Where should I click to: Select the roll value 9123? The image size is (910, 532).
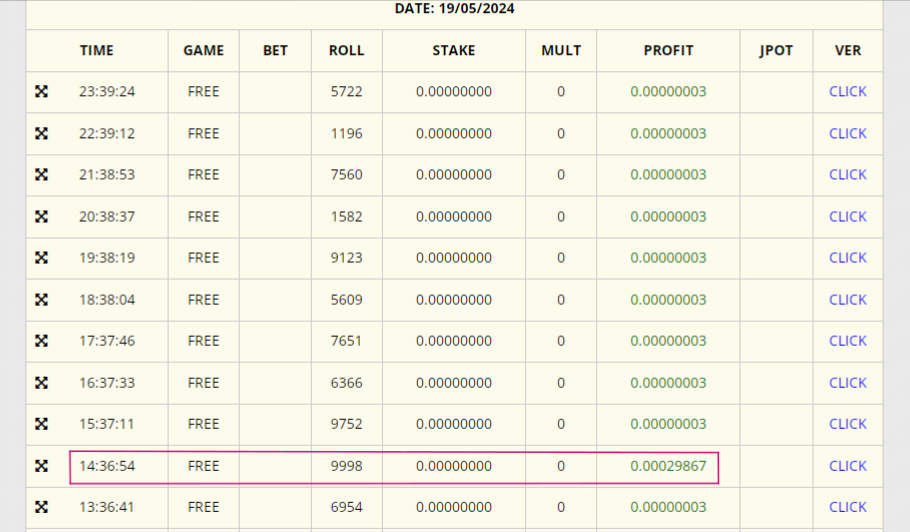coord(346,258)
